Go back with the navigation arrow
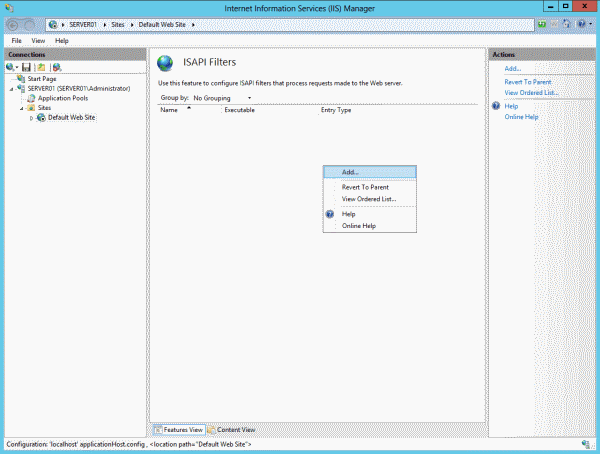Screen dimensions: 600x454 [x=13, y=25]
